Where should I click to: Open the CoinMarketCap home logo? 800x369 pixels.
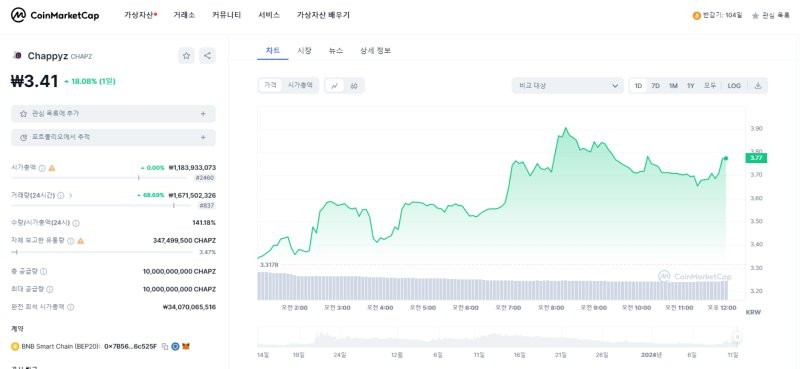coord(55,15)
